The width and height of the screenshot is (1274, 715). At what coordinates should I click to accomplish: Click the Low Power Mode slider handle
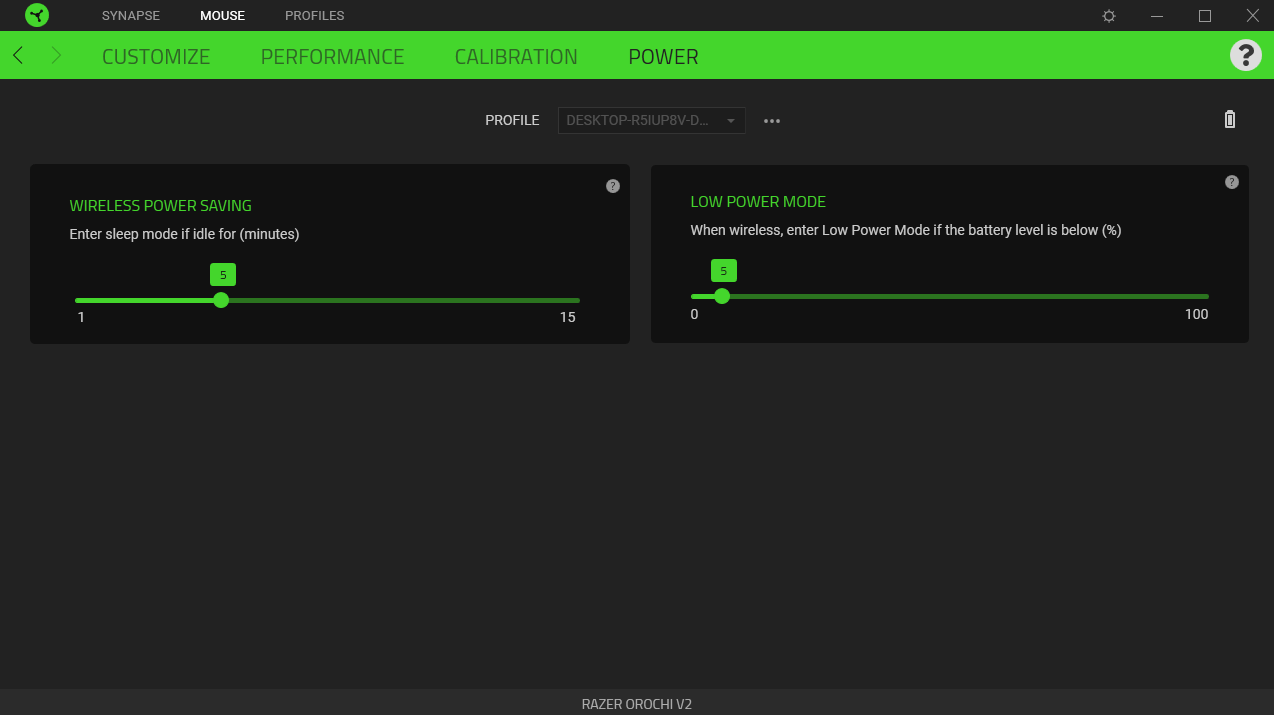(x=722, y=296)
